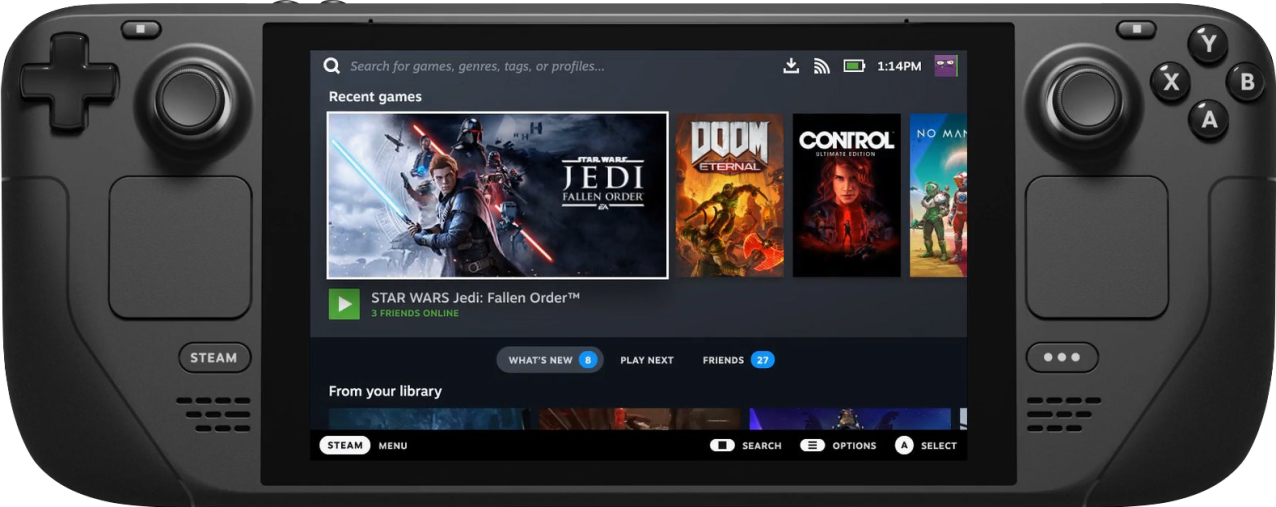
Task: Click the on-screen STEAM menu pill
Action: pyautogui.click(x=345, y=445)
